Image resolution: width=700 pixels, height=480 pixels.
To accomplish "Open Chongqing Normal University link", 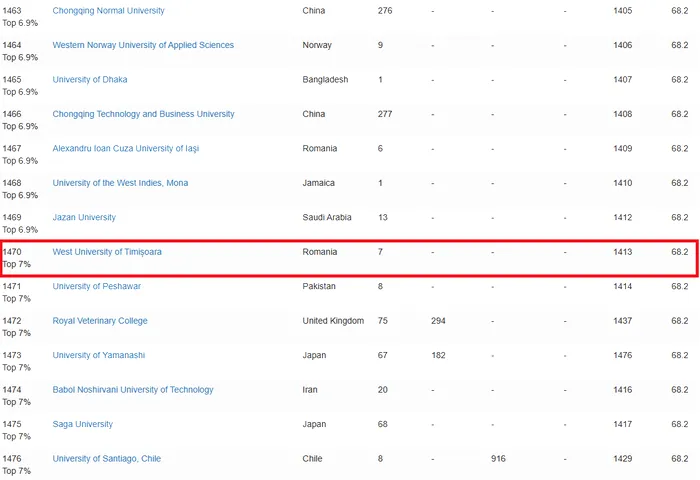I will pos(108,11).
